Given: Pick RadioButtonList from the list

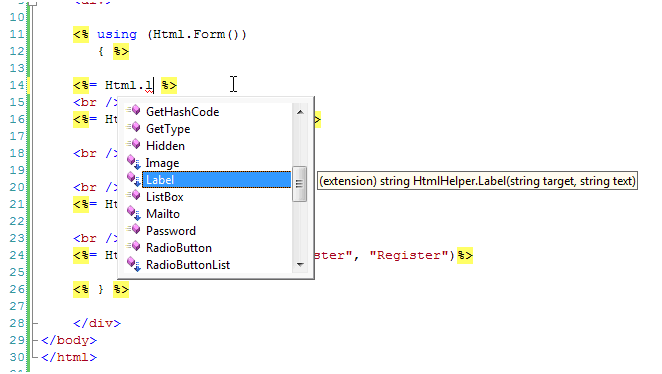Looking at the screenshot, I should click(x=188, y=265).
